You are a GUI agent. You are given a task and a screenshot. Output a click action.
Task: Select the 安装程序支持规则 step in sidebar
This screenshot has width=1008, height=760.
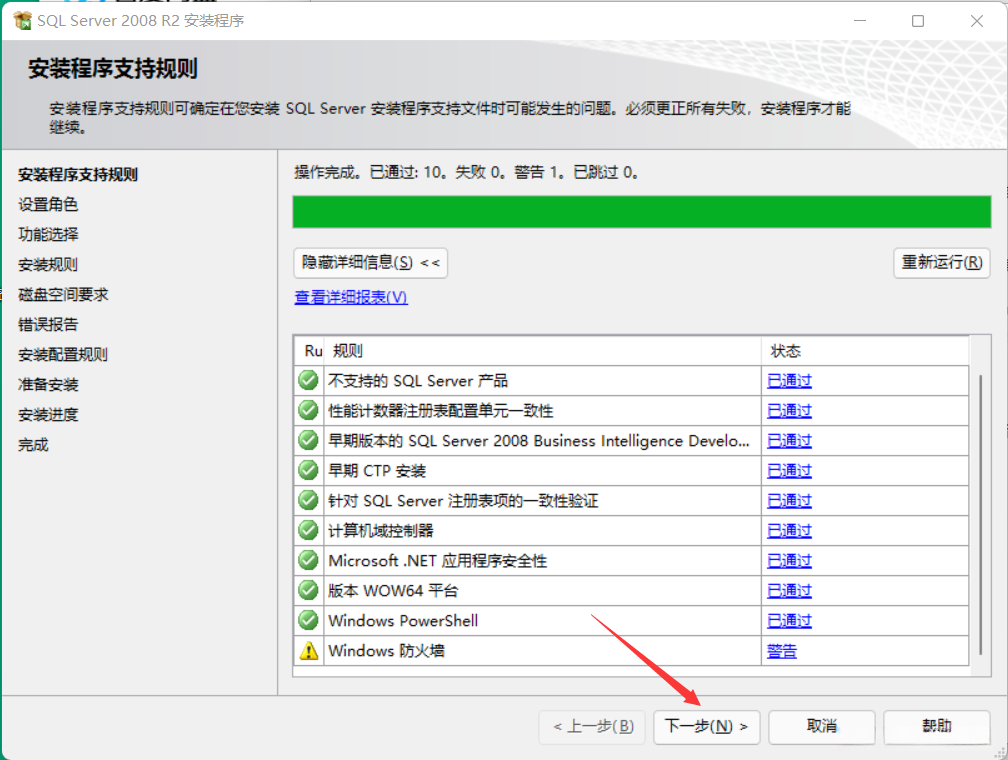78,174
